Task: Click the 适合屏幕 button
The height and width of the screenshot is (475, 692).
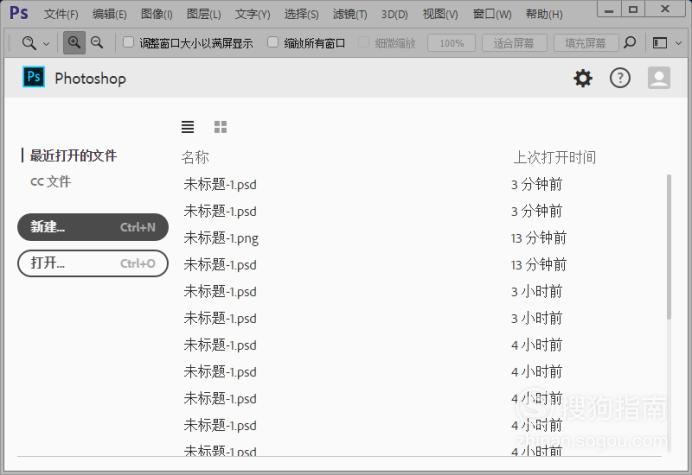Action: pyautogui.click(x=514, y=43)
